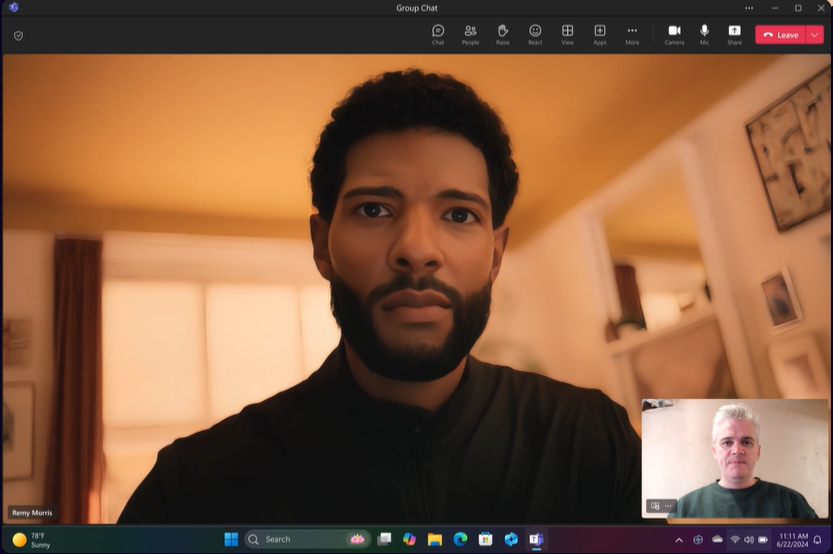Leave the meeting

780,35
